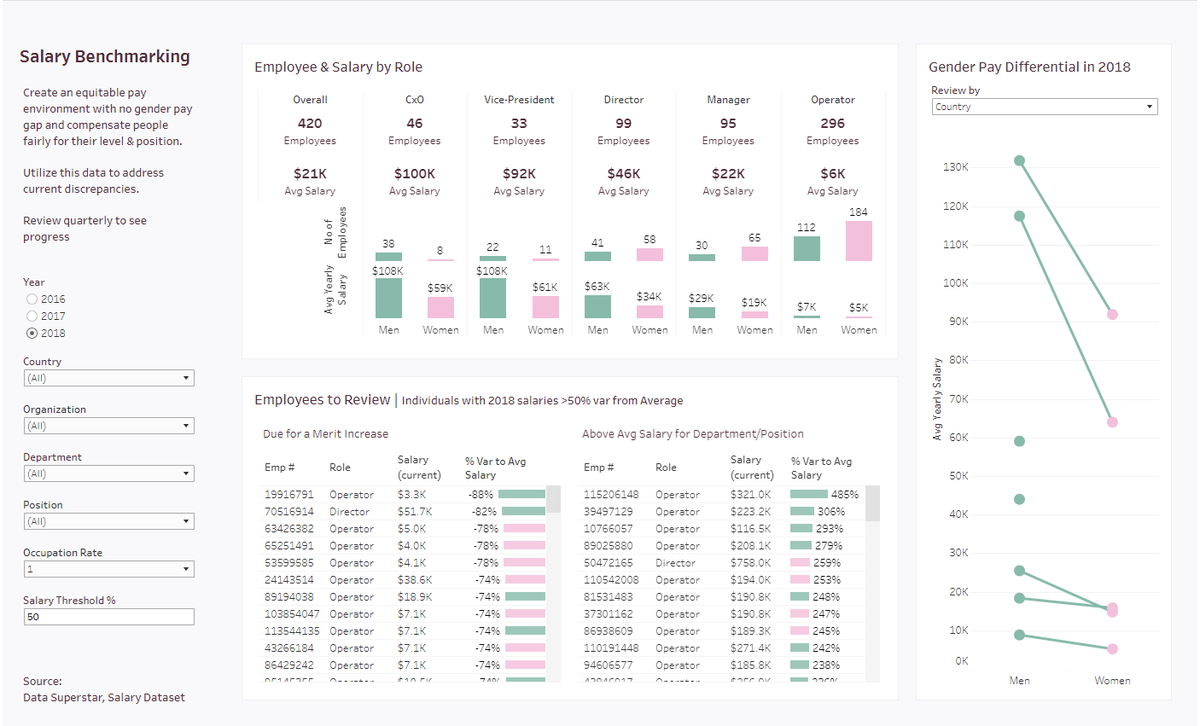Image resolution: width=1200 pixels, height=726 pixels.
Task: Click employee number 19916791
Action: [289, 494]
